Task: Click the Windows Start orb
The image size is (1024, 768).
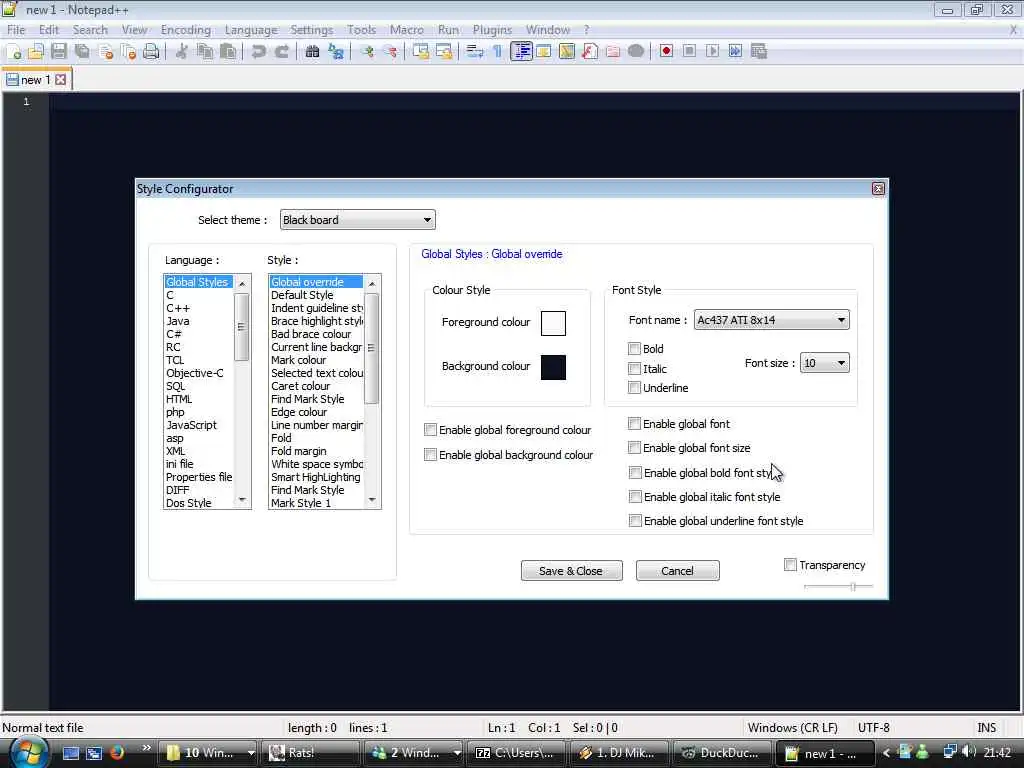Action: pyautogui.click(x=27, y=752)
